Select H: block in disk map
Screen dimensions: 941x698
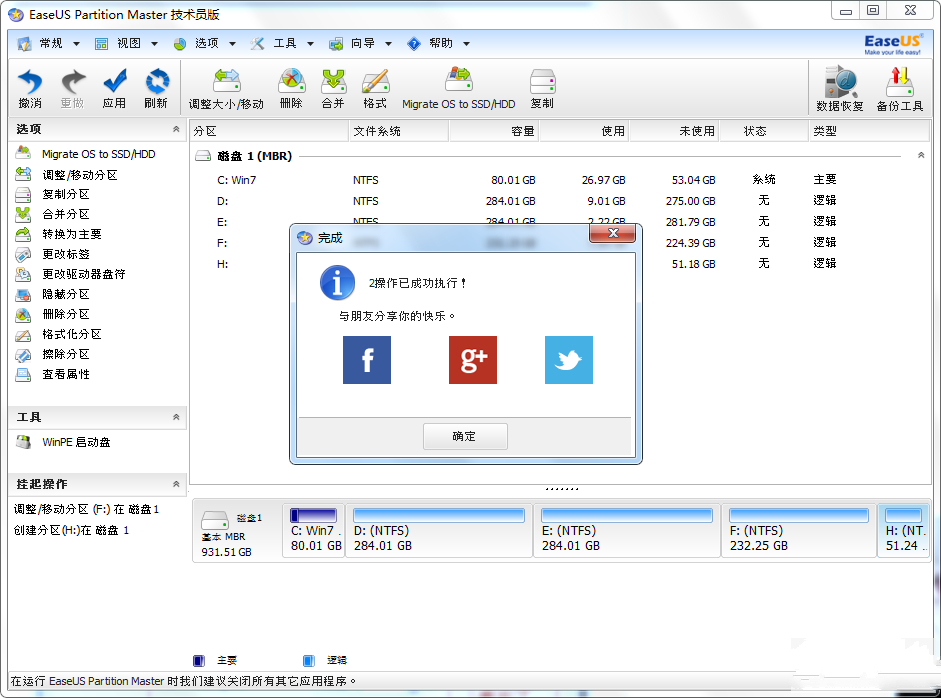point(904,531)
